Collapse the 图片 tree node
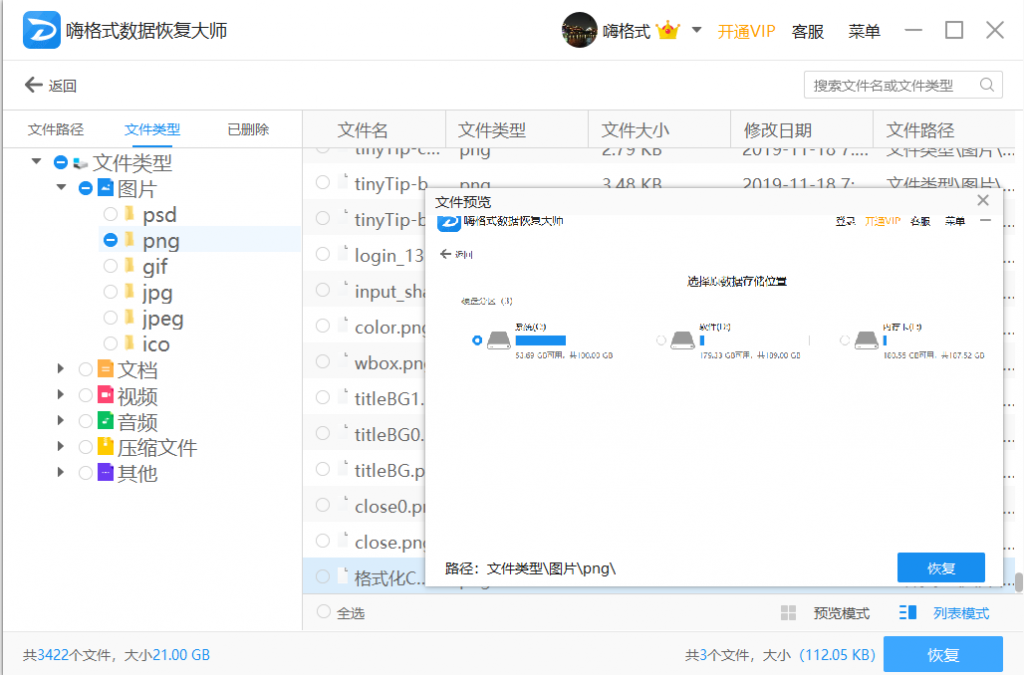 click(61, 187)
